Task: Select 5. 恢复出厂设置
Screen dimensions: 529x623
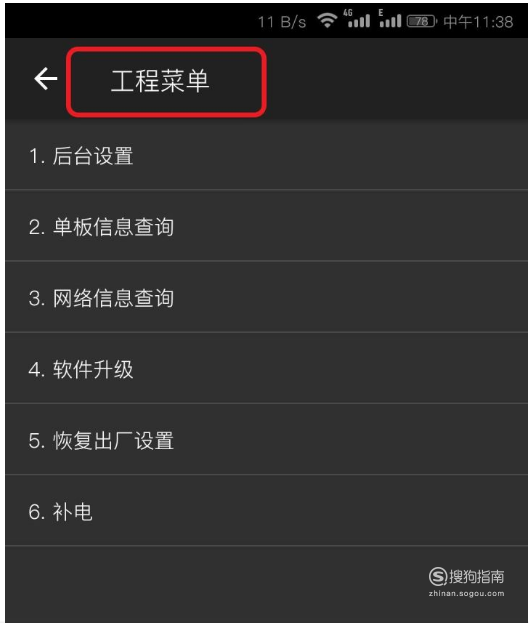Action: tap(266, 440)
